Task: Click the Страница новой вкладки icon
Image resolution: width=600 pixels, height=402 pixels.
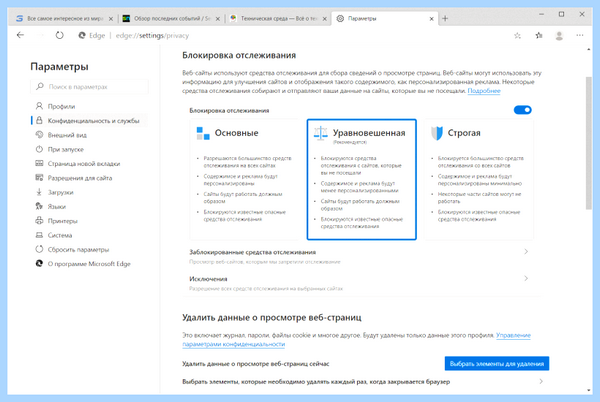Action: pos(39,163)
